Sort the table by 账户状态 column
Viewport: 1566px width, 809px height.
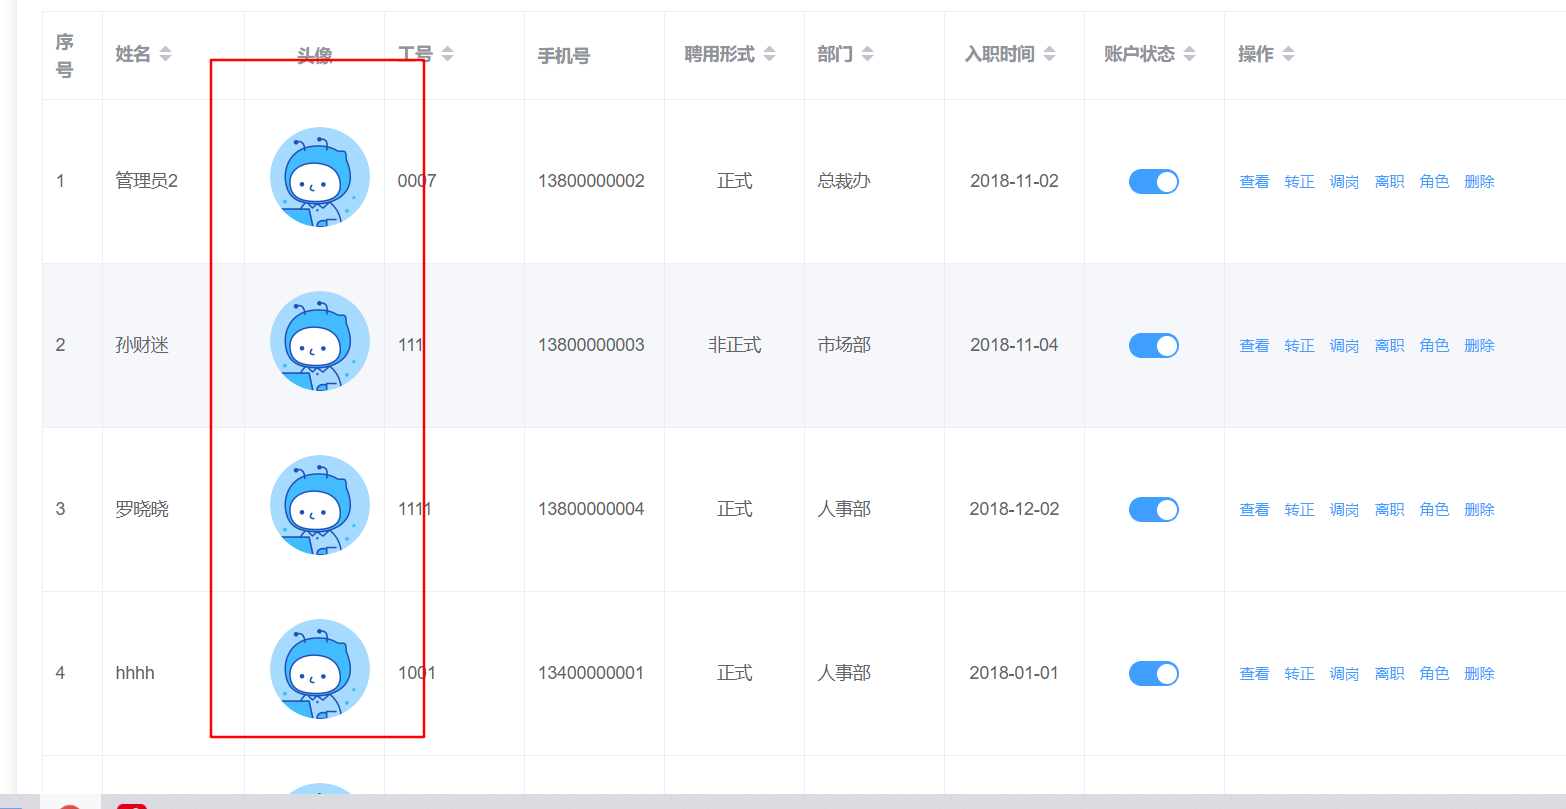click(1189, 54)
